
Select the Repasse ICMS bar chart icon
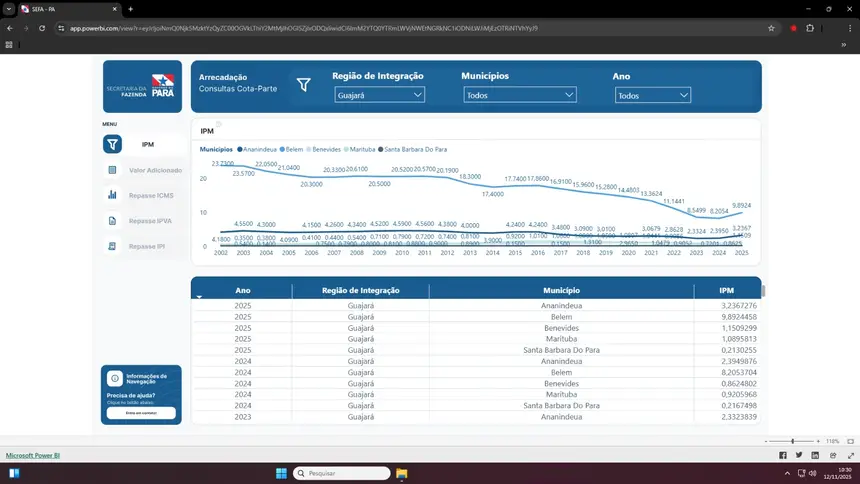[113, 195]
